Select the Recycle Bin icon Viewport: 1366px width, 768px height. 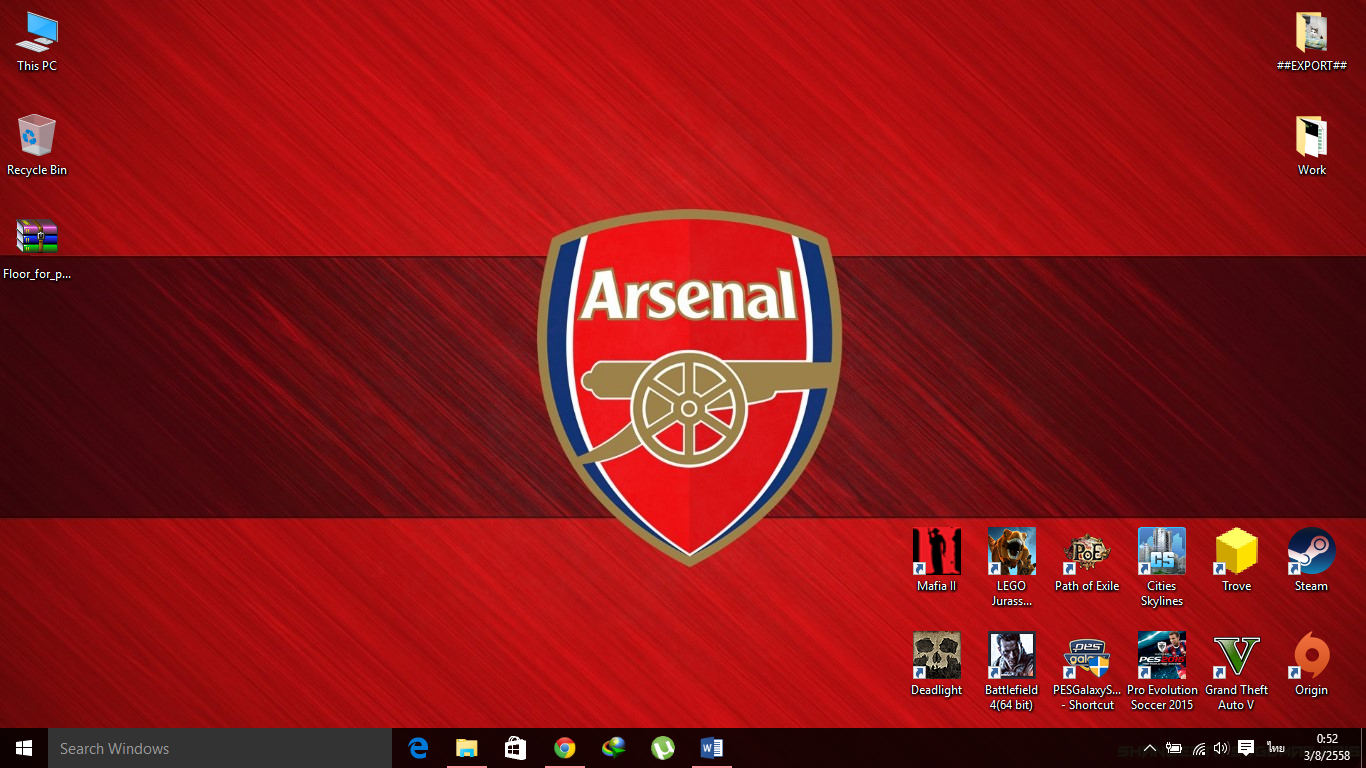coord(37,146)
